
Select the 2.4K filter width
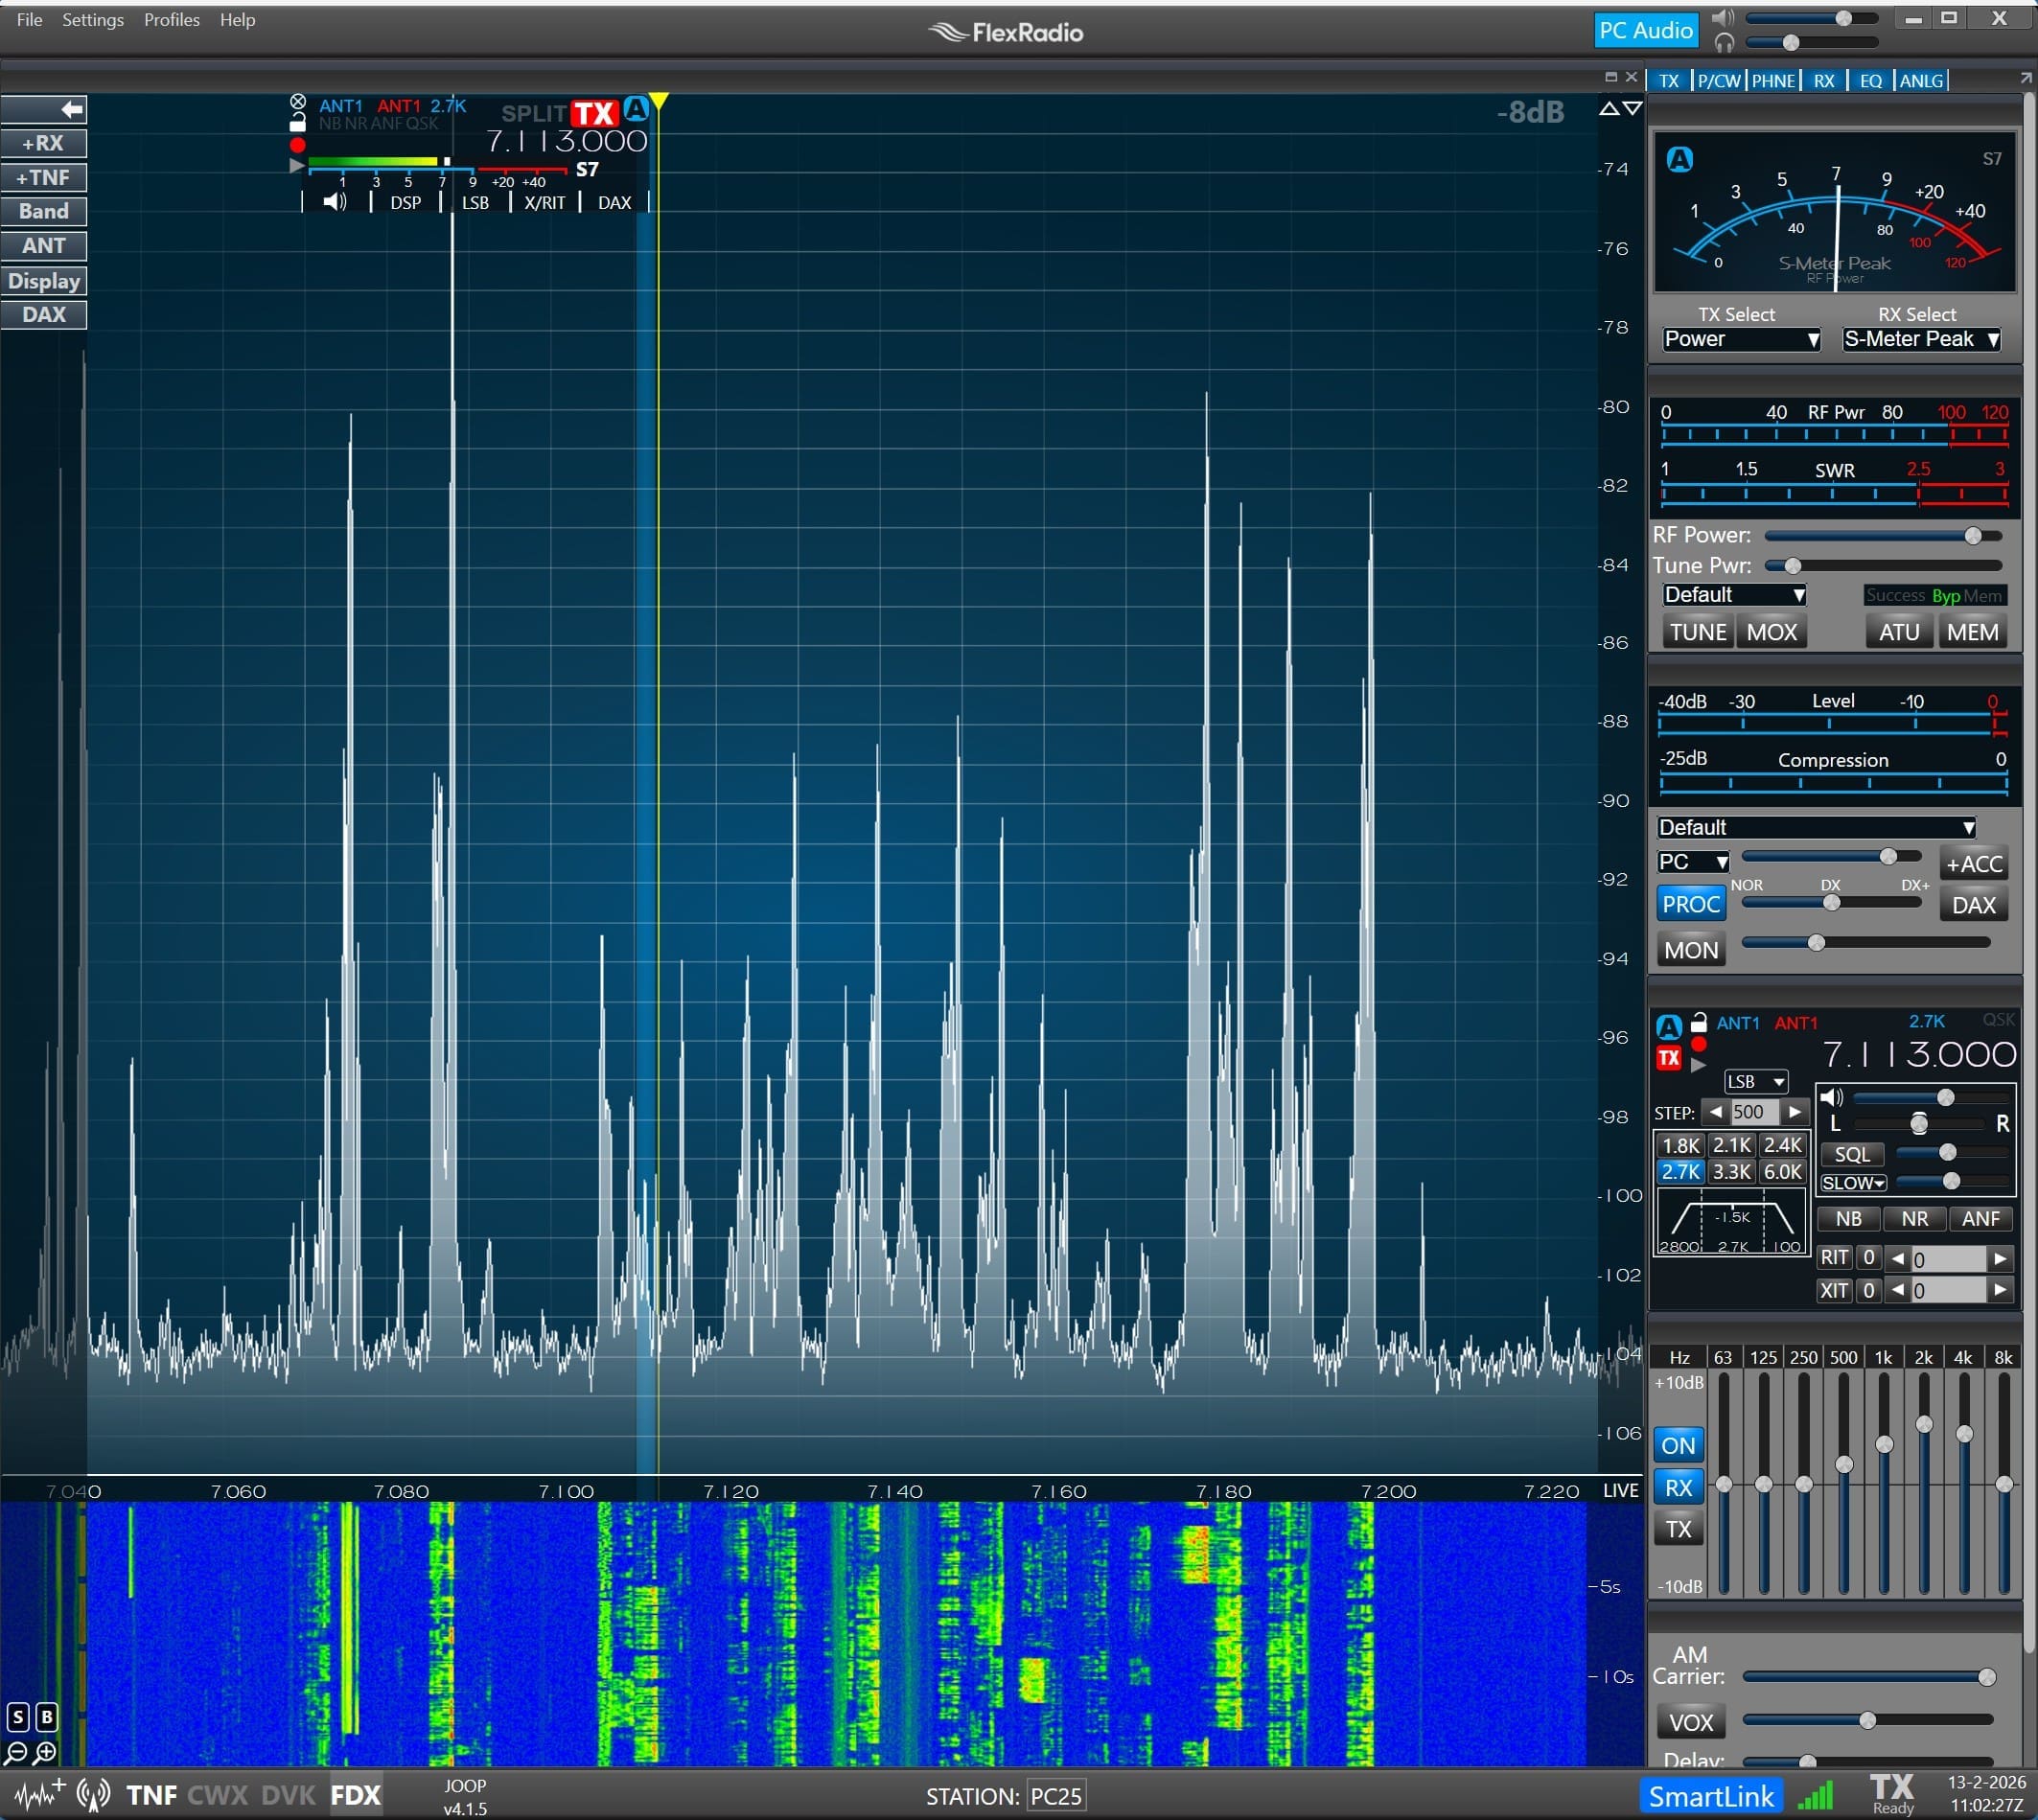tap(1782, 1145)
